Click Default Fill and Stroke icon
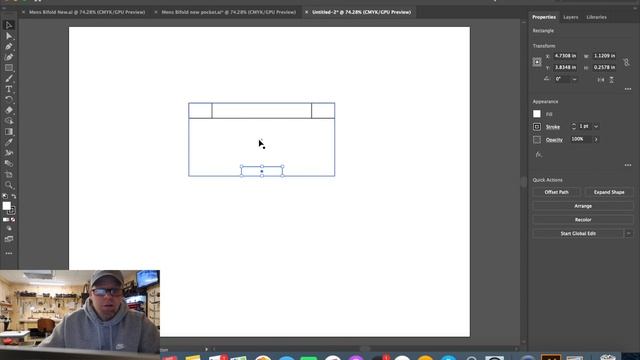Image resolution: width=640 pixels, height=360 pixels. (x=5, y=196)
